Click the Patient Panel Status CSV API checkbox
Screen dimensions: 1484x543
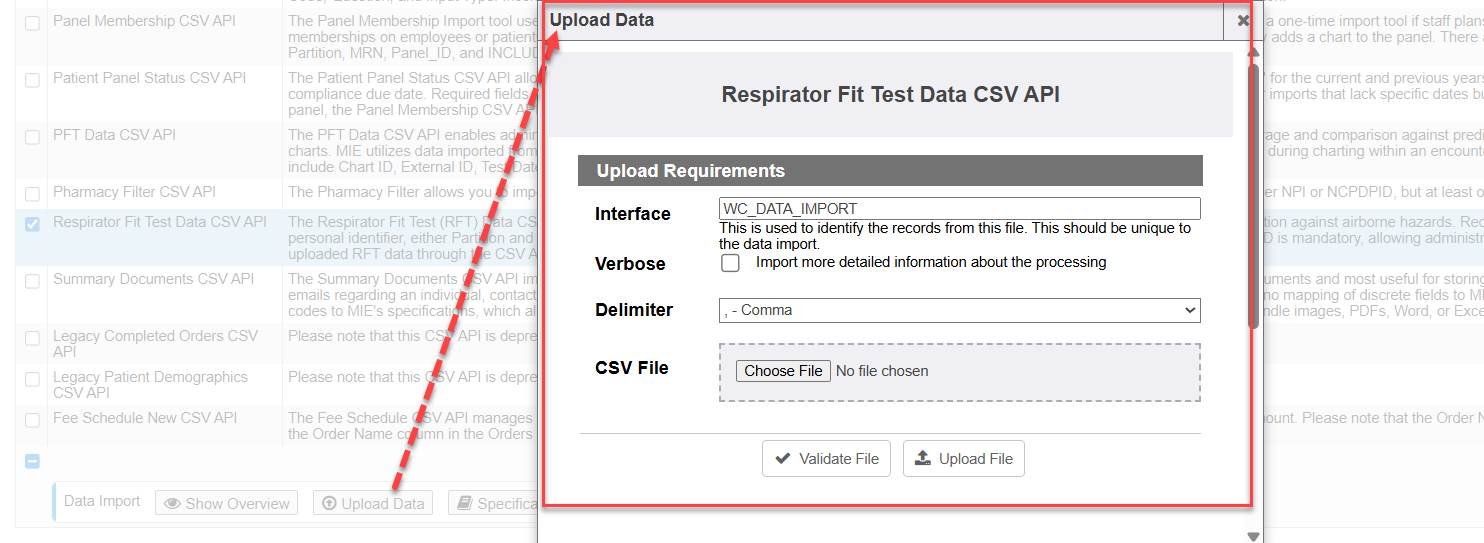pos(32,79)
